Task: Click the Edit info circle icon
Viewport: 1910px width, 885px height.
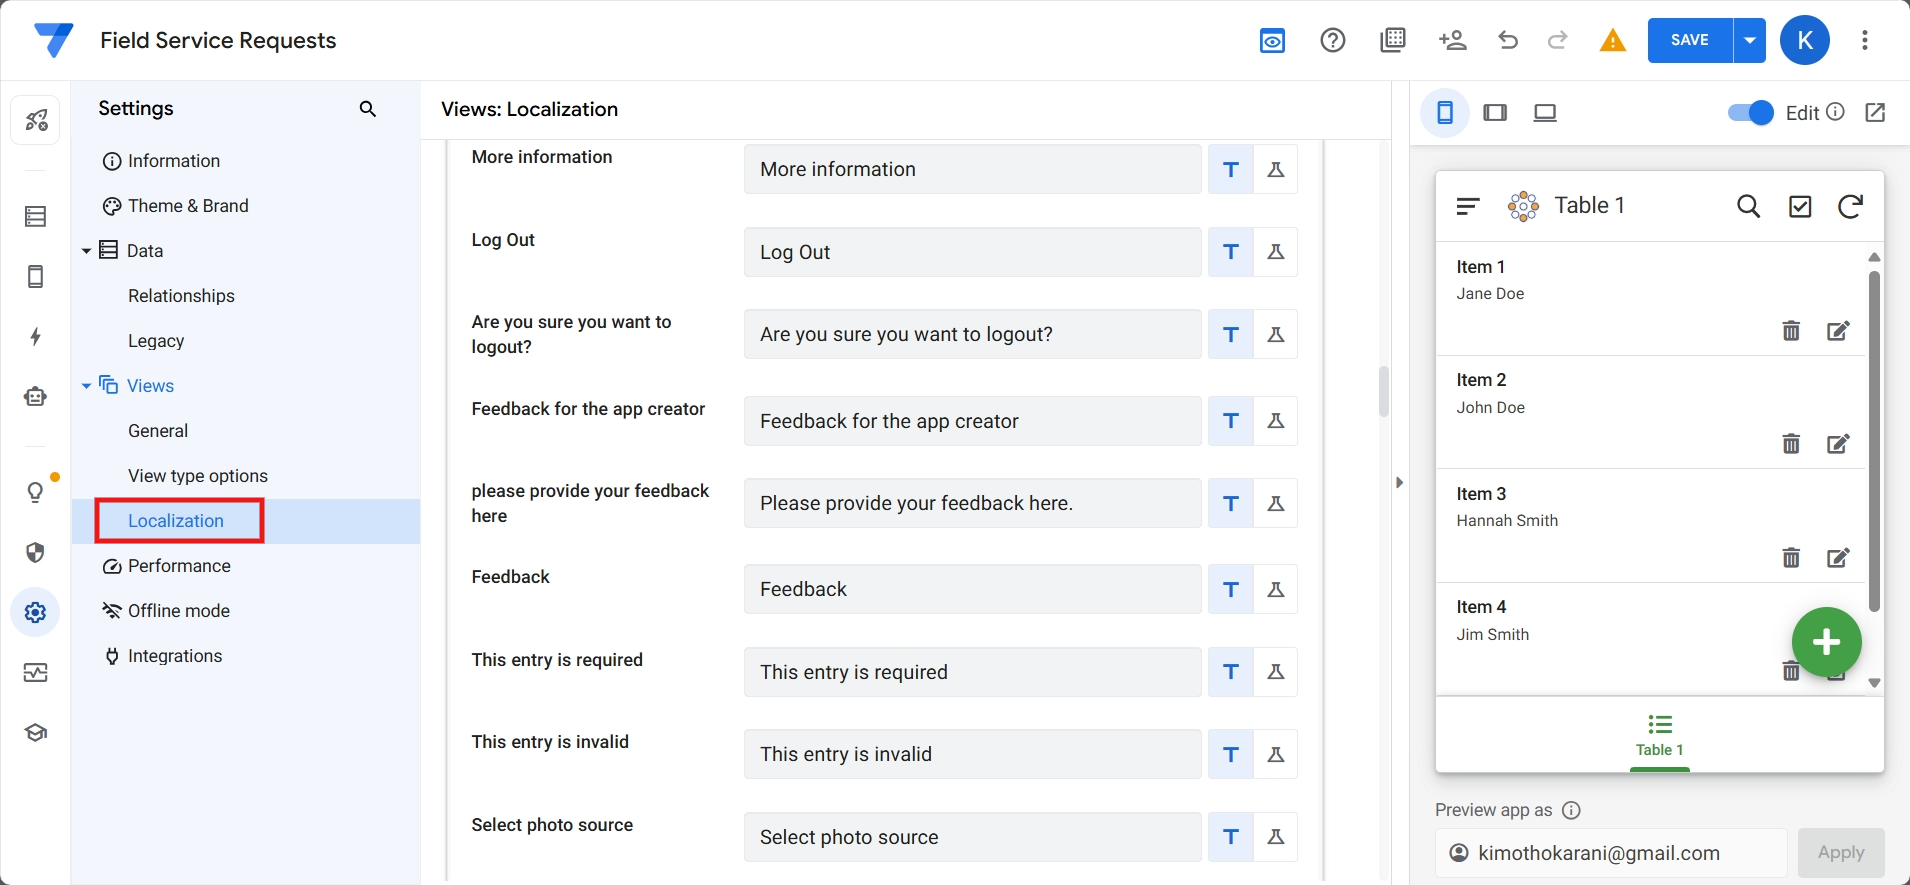Action: coord(1835,112)
